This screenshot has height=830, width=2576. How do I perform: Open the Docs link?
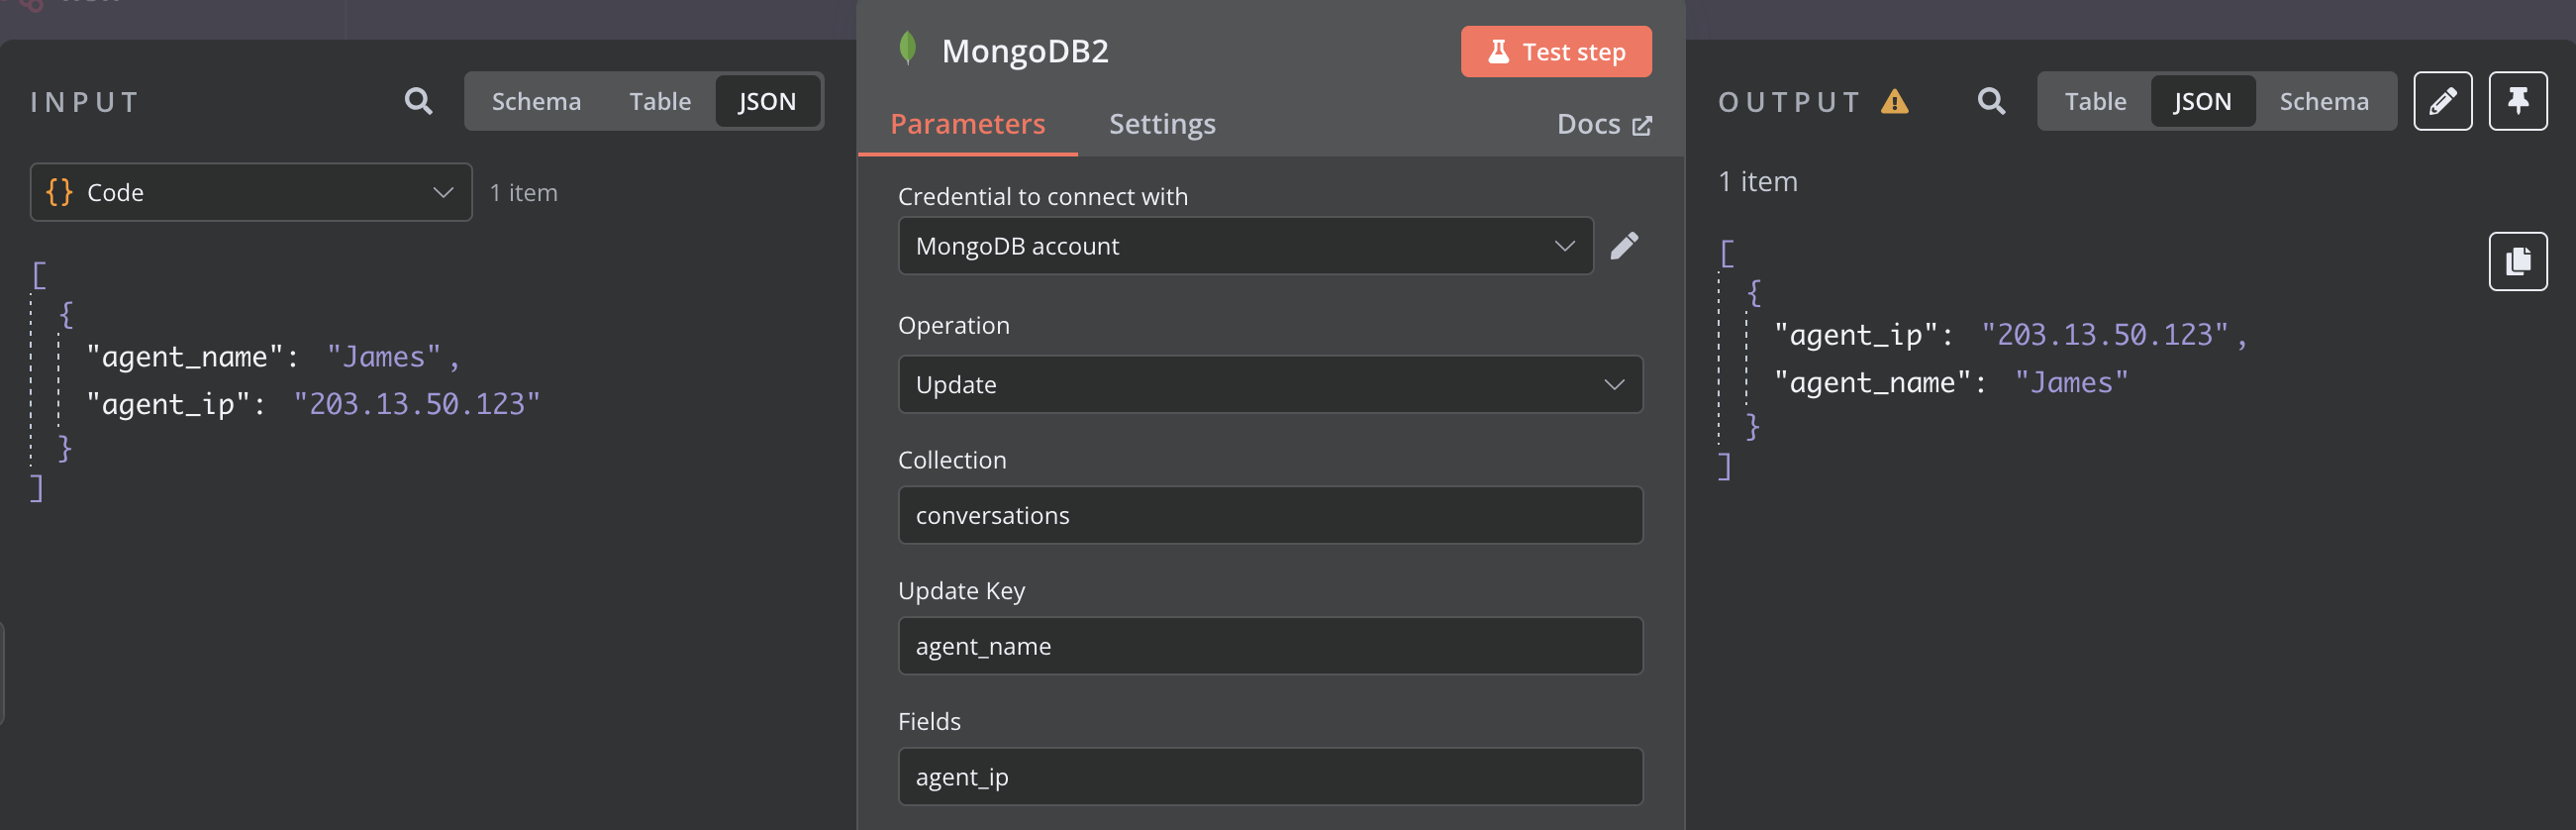[x=1603, y=124]
